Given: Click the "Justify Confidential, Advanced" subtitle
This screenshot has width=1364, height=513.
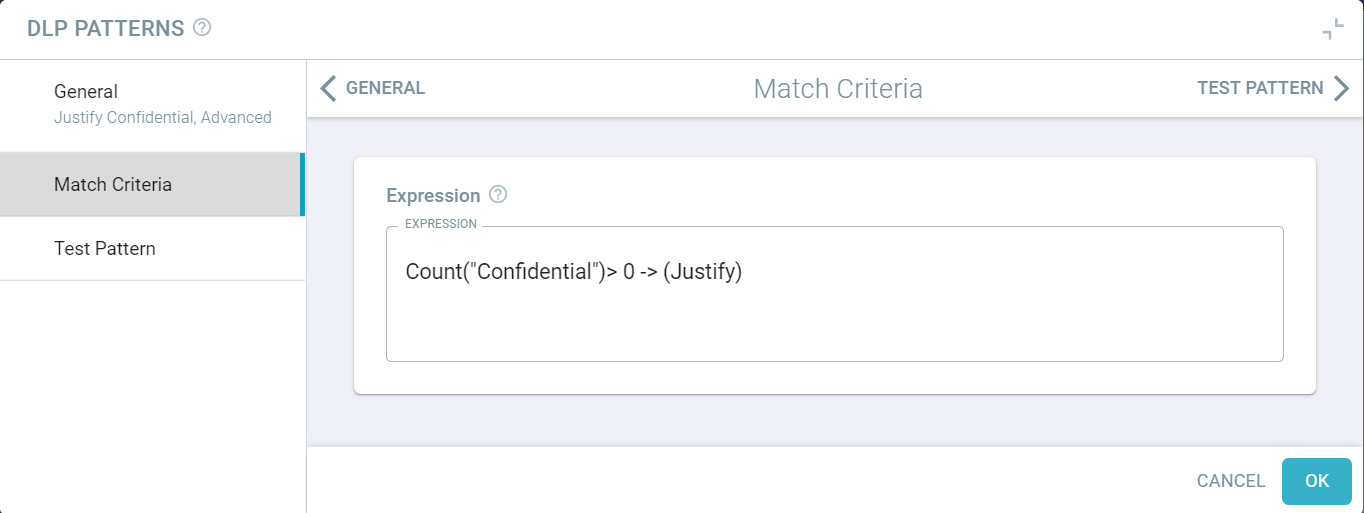Looking at the screenshot, I should tap(163, 117).
